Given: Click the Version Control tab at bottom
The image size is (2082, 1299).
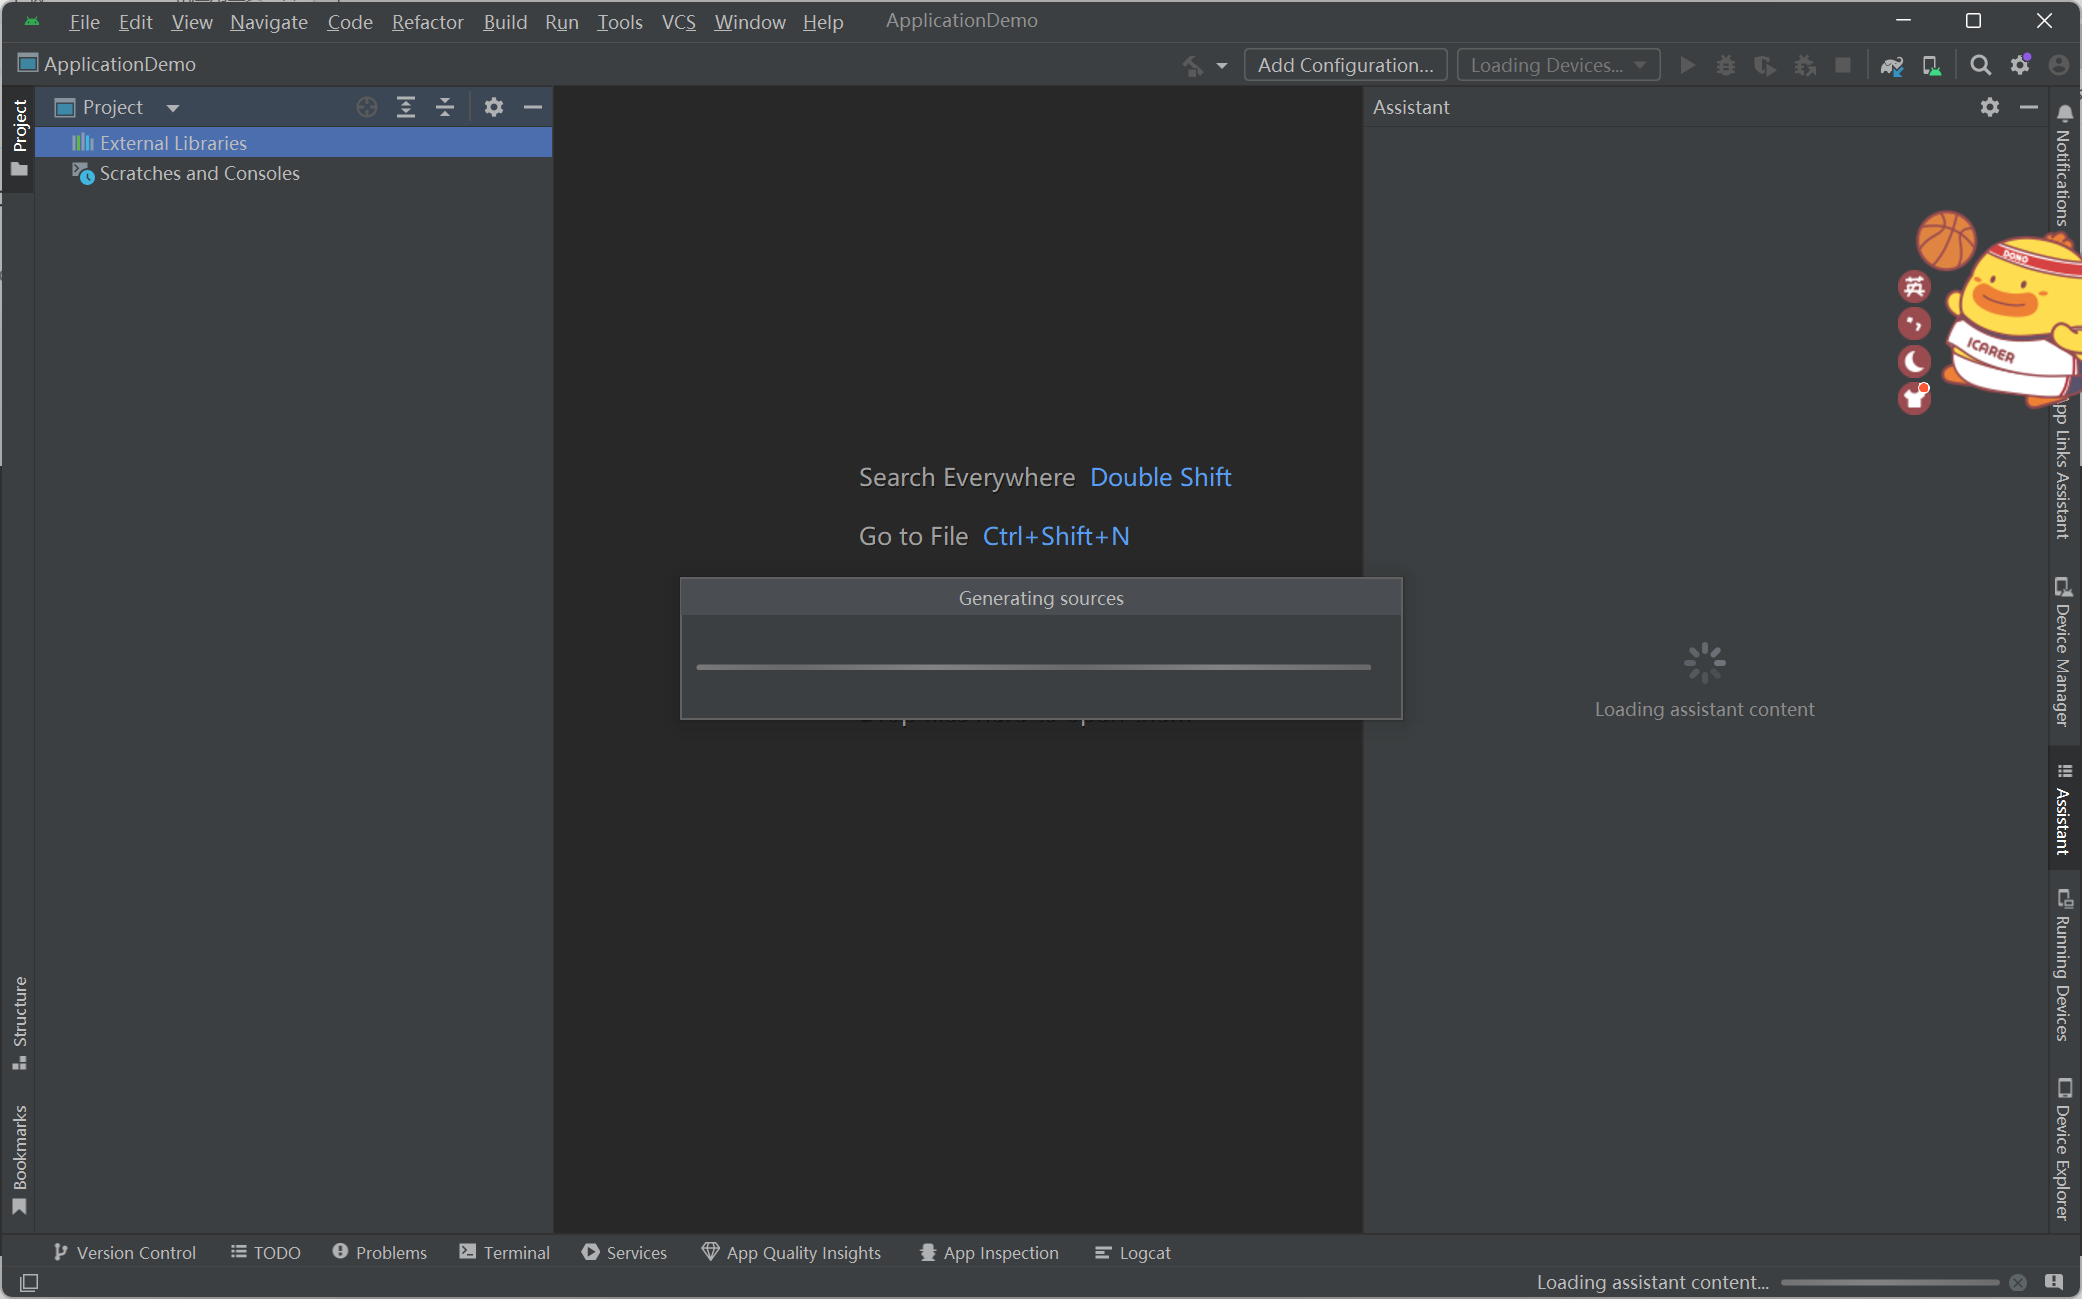Looking at the screenshot, I should (x=126, y=1253).
